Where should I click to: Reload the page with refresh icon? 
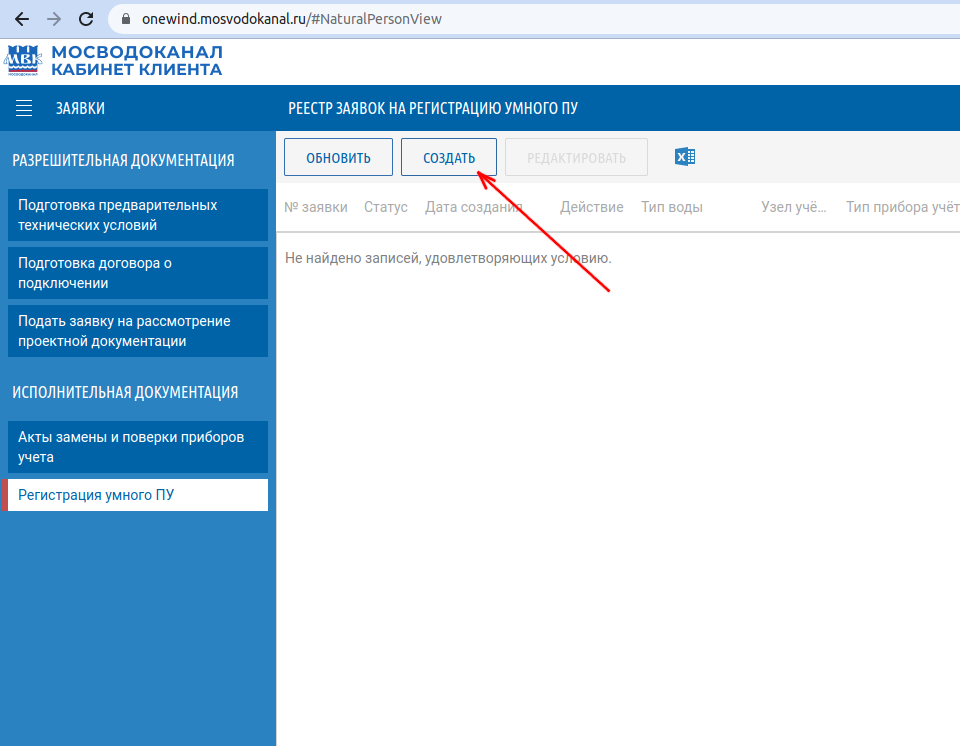[86, 19]
